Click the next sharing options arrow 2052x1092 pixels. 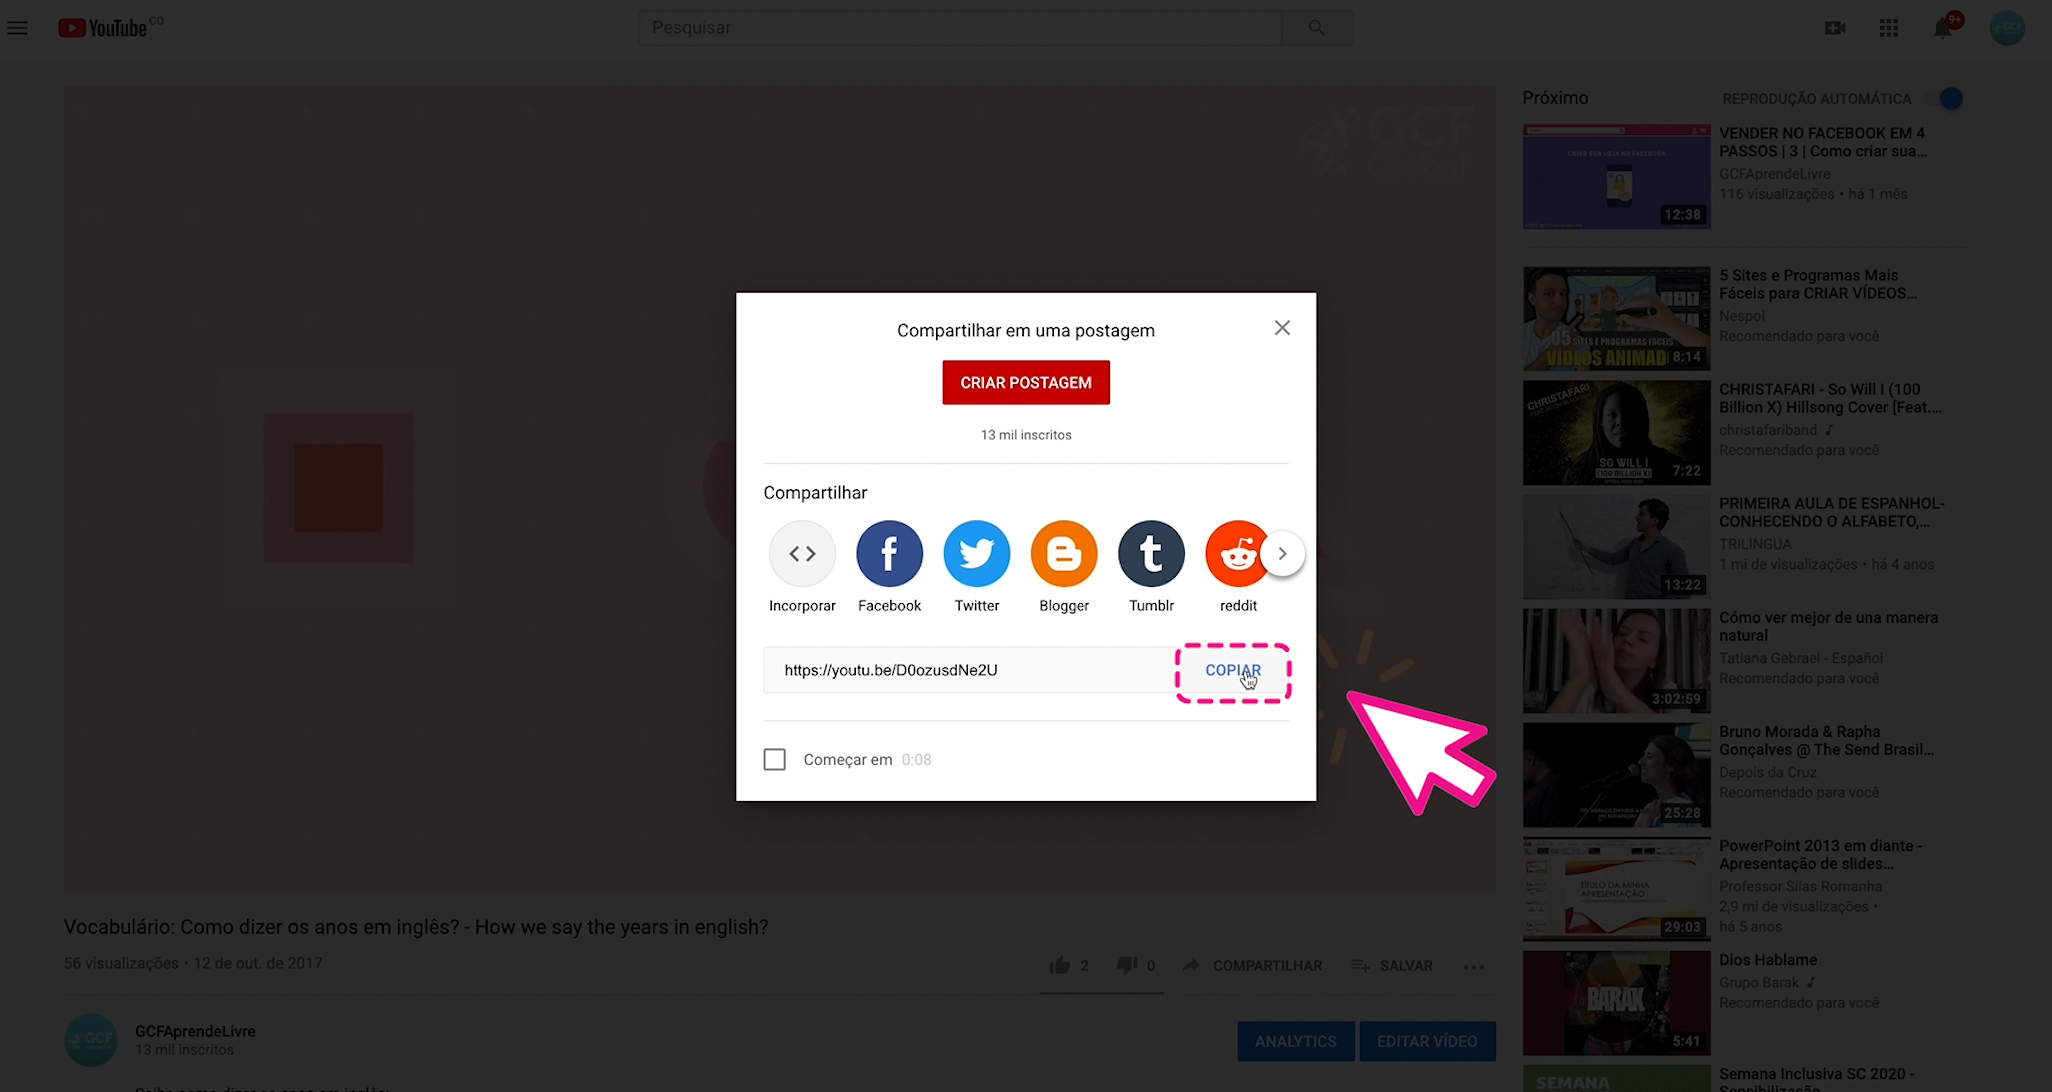(x=1282, y=552)
